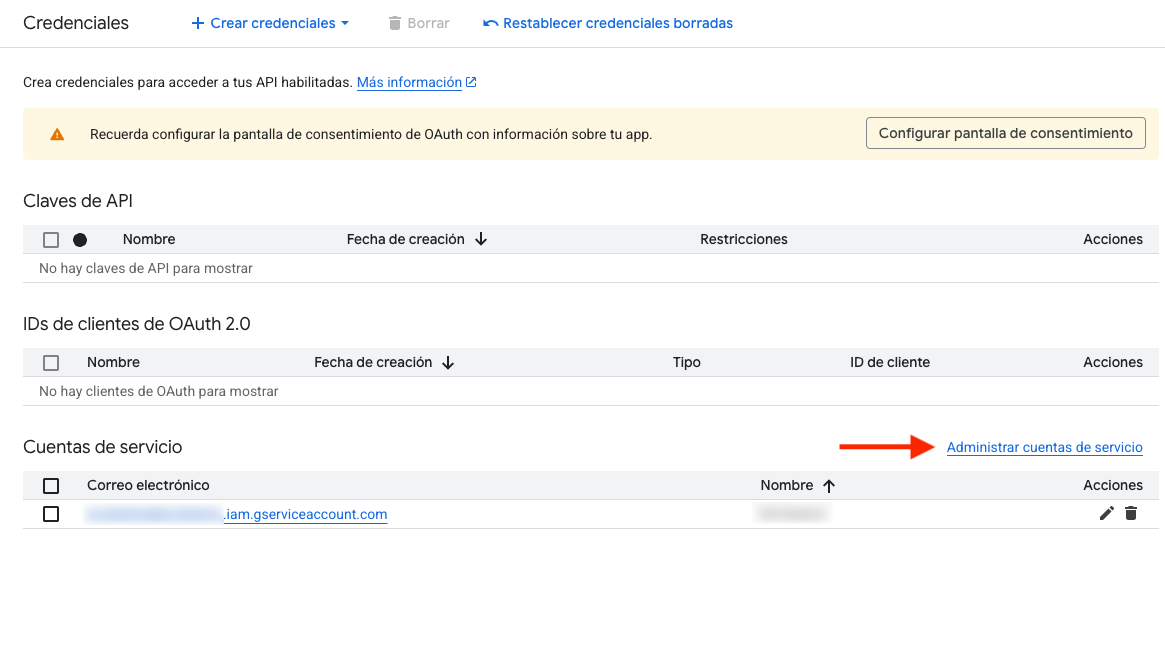Toggle the select-all checkbox in Claves de API
The height and width of the screenshot is (647, 1165).
point(51,240)
